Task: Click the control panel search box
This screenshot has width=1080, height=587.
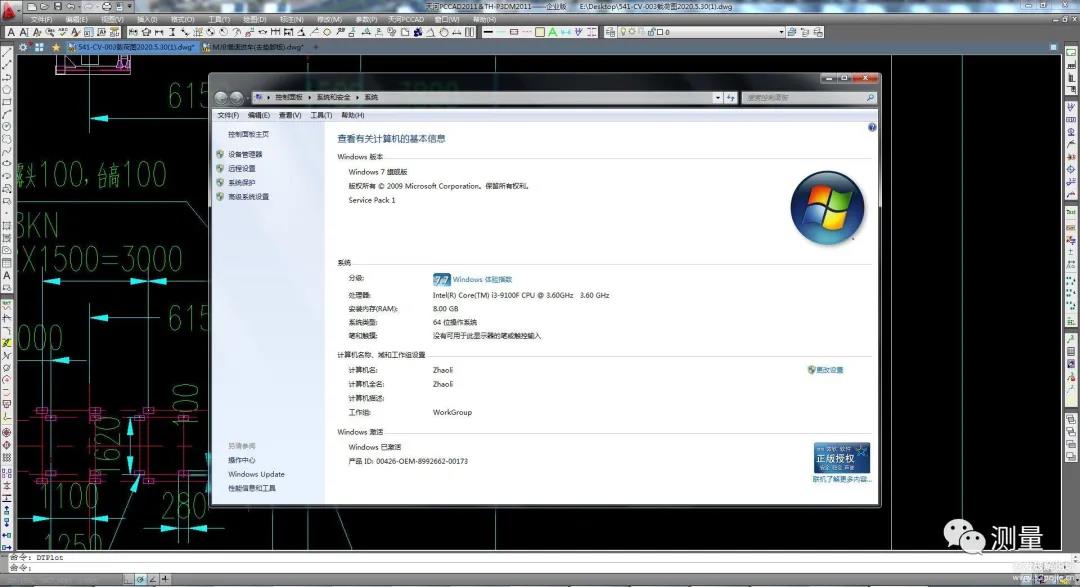Action: pos(809,98)
